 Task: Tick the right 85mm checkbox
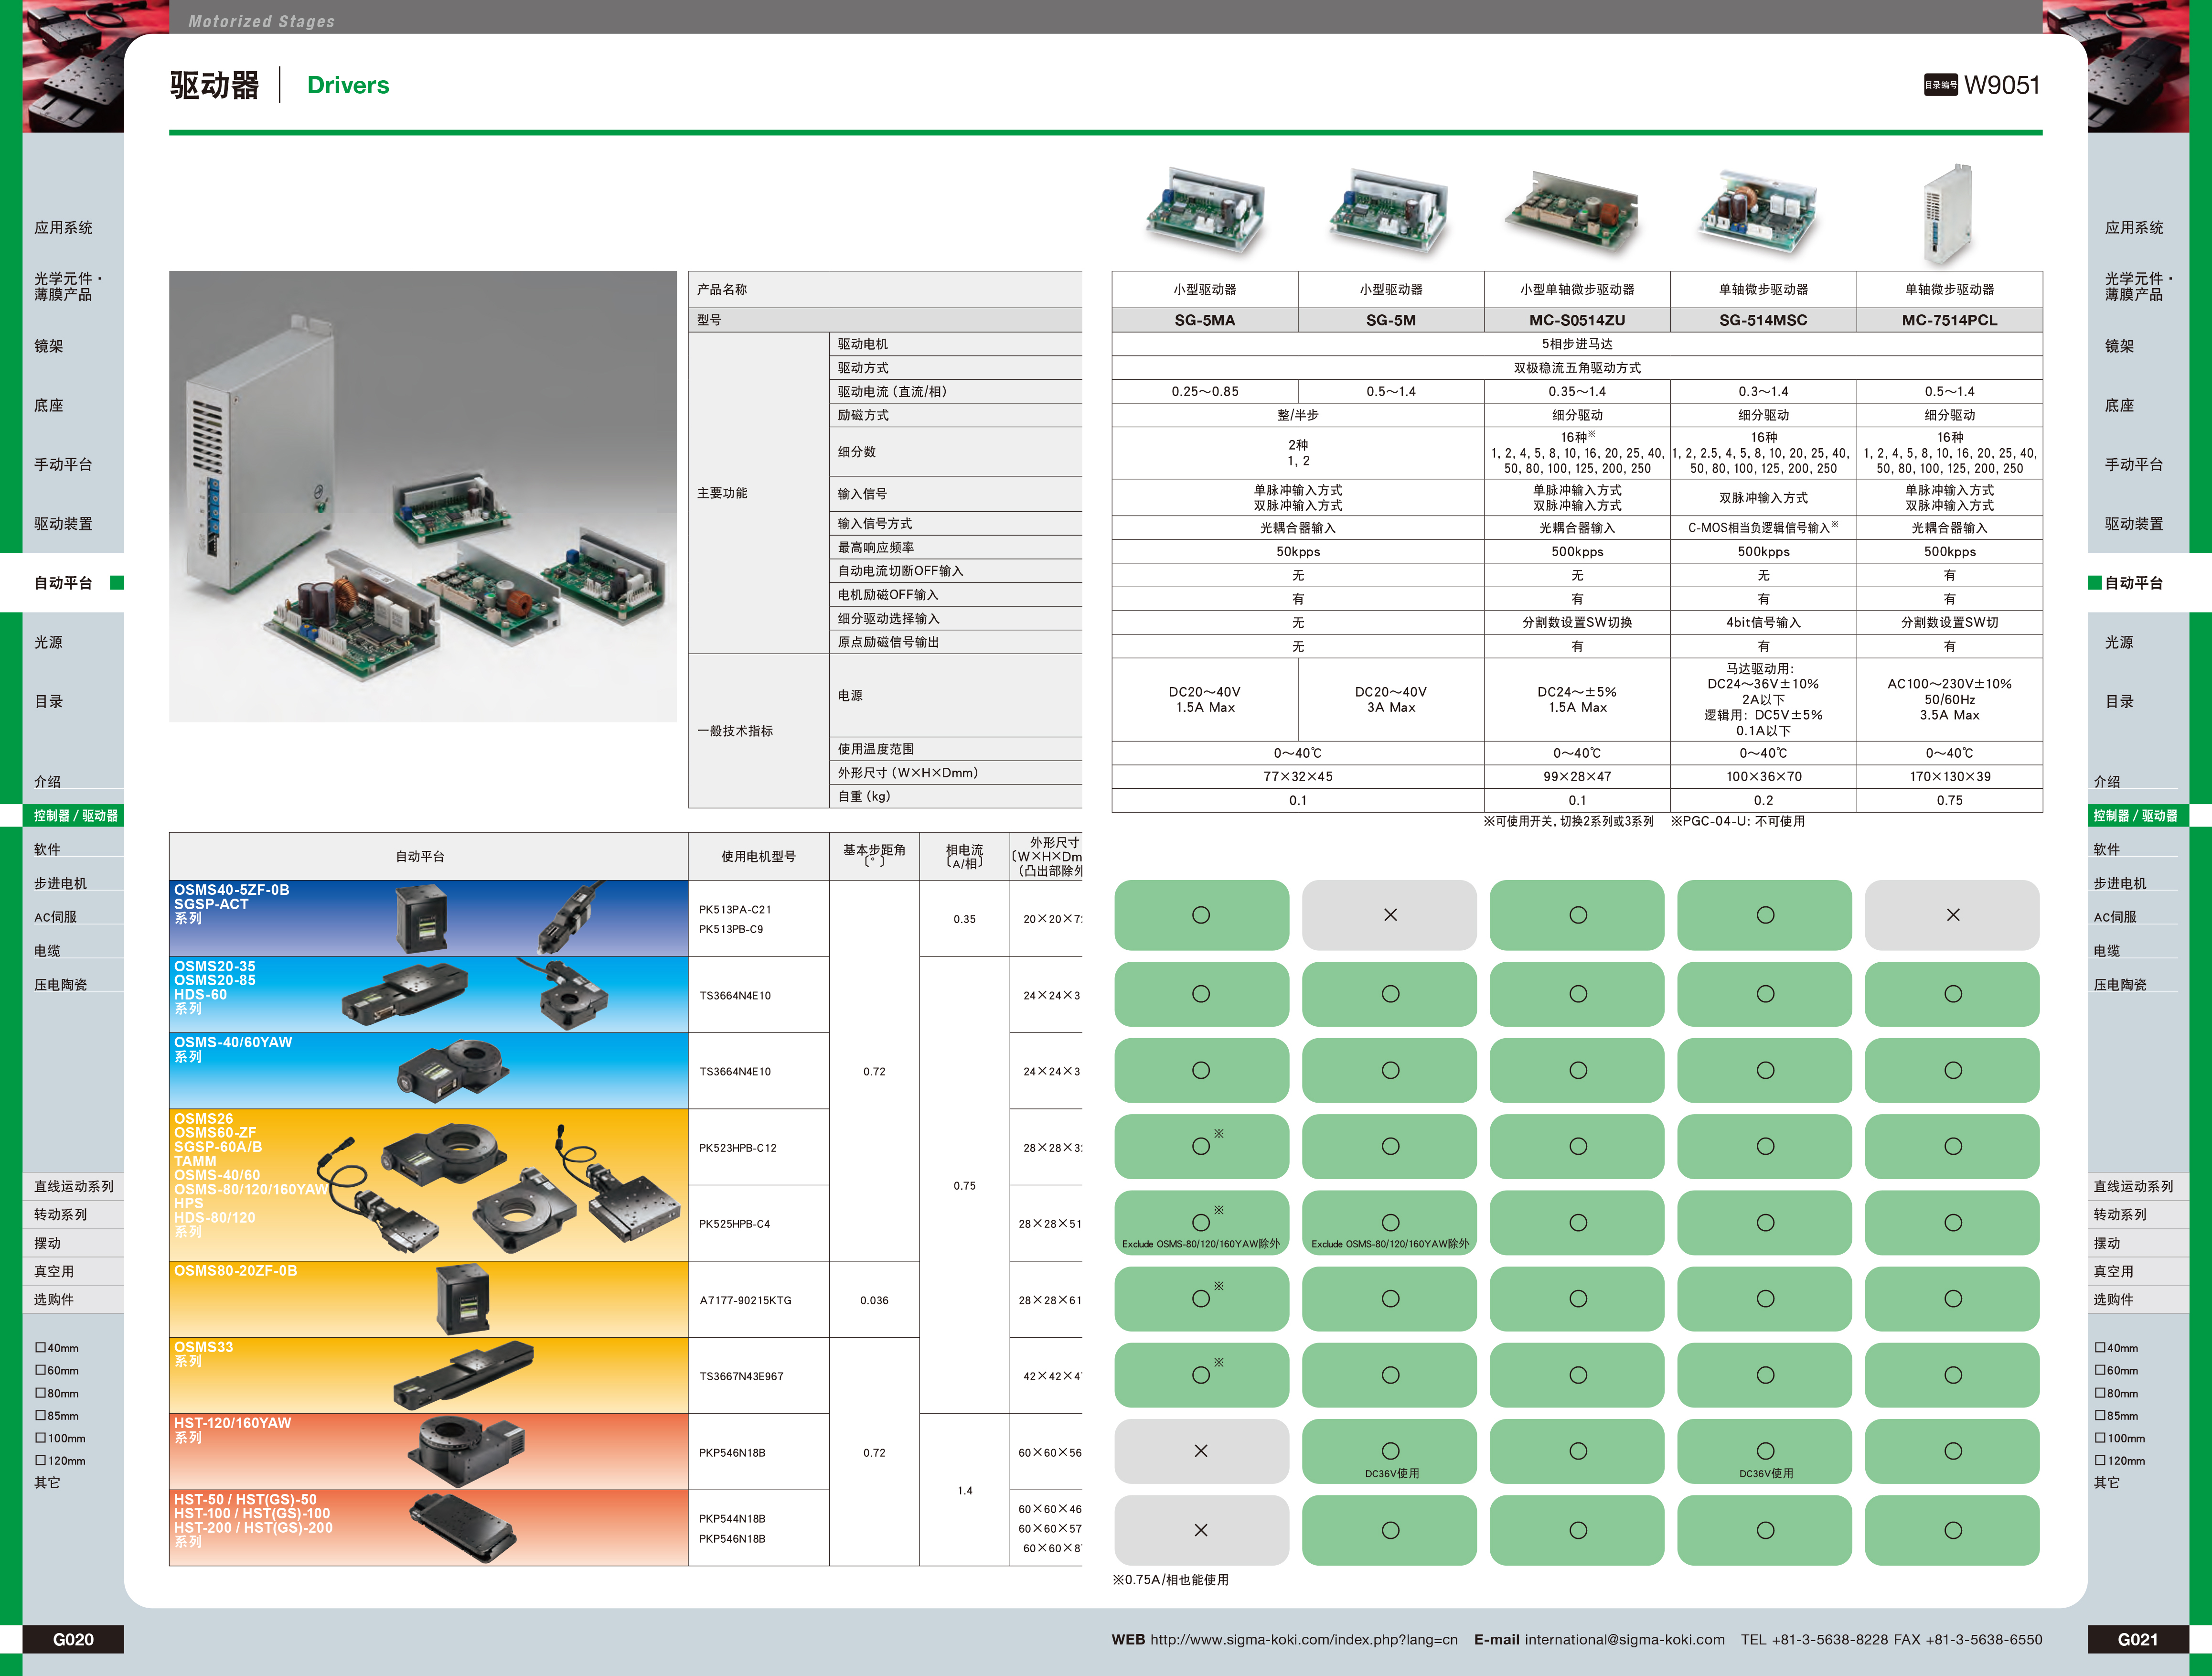coord(2101,1416)
